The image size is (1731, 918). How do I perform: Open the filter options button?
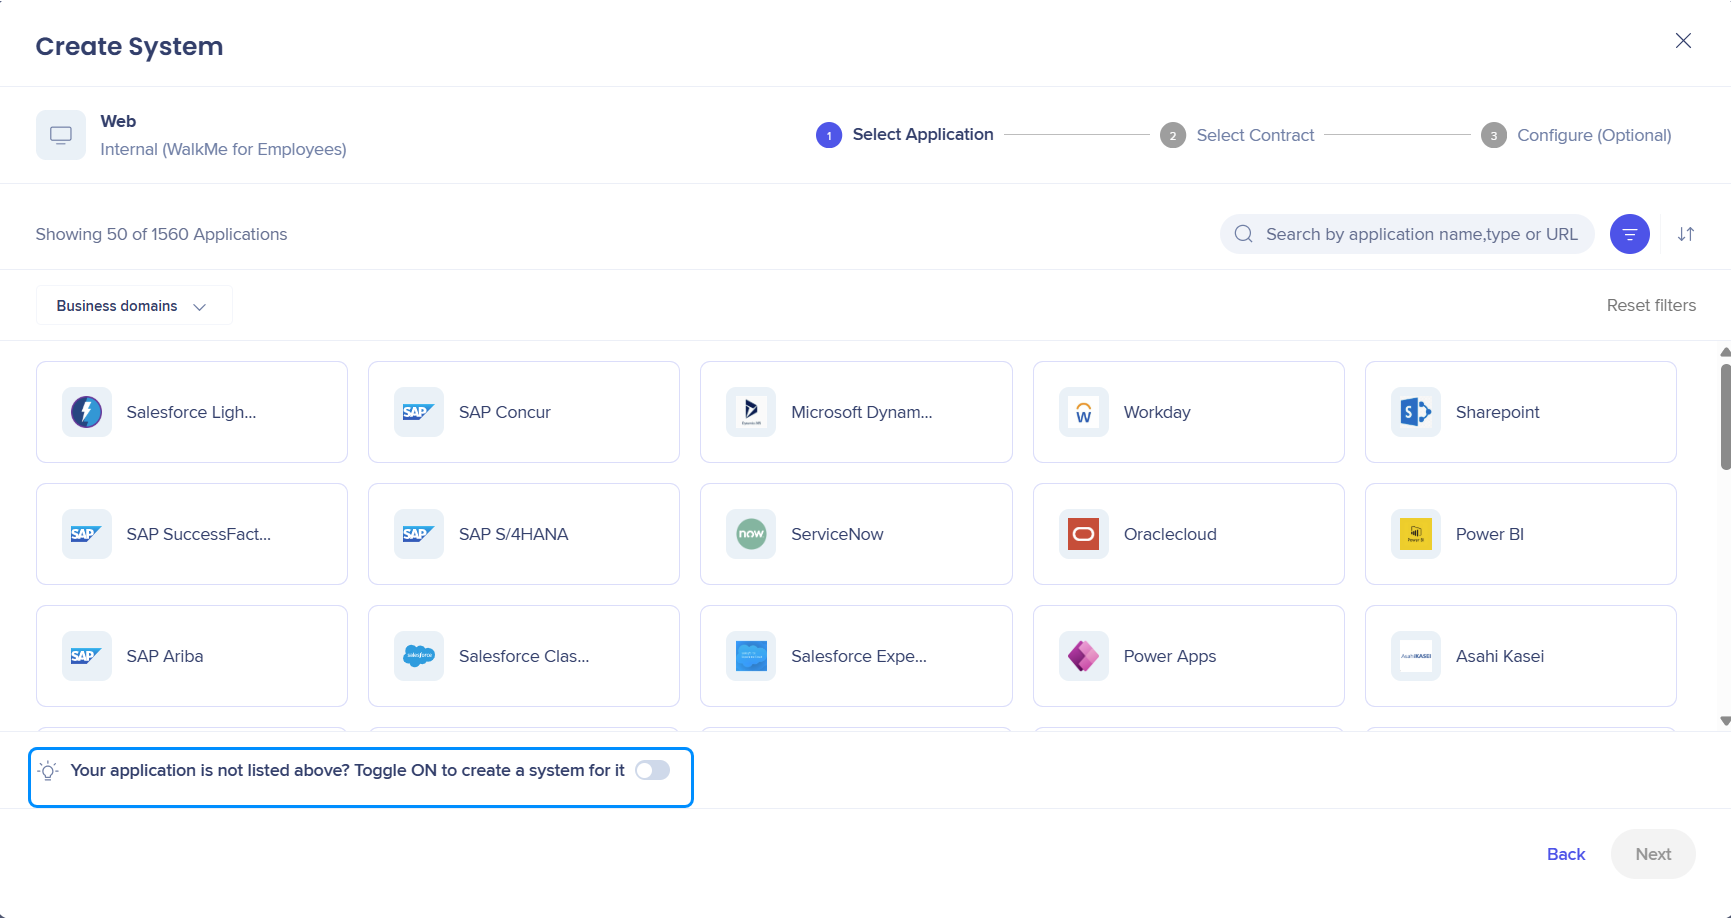[x=1629, y=234]
